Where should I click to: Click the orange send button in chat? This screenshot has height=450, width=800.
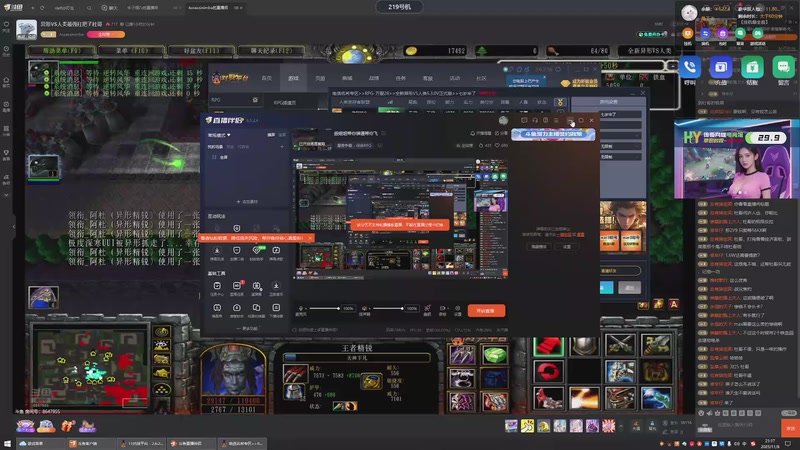tap(790, 428)
